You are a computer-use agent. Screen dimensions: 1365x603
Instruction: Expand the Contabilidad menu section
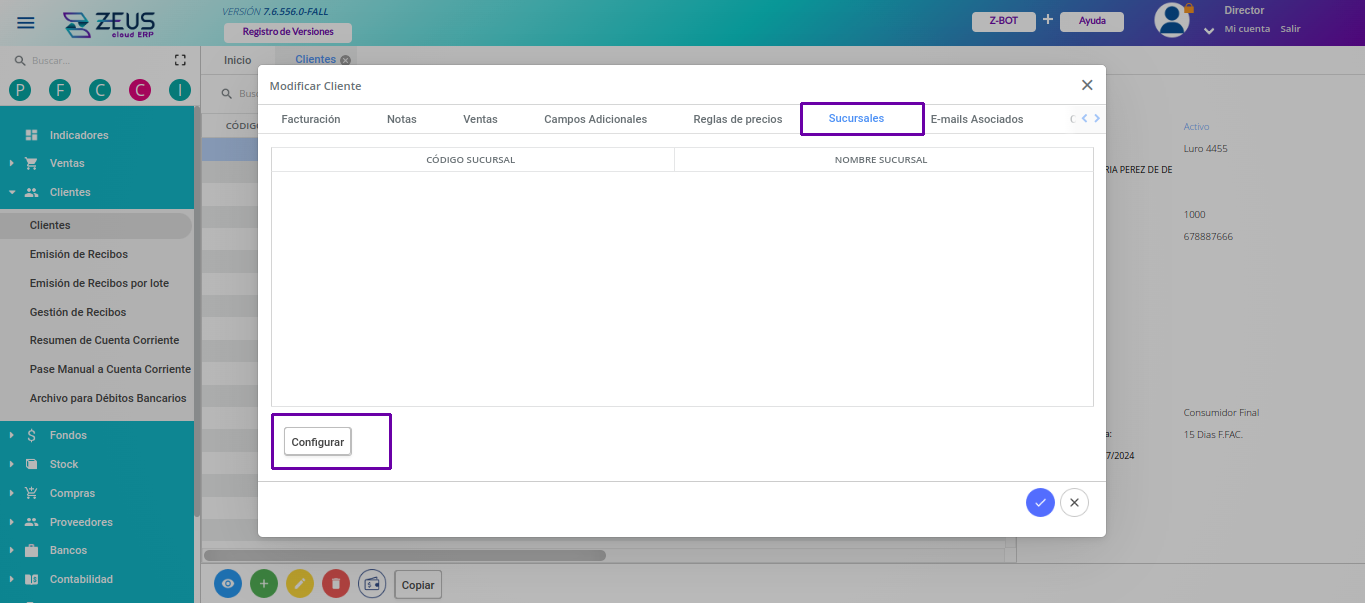[11, 579]
